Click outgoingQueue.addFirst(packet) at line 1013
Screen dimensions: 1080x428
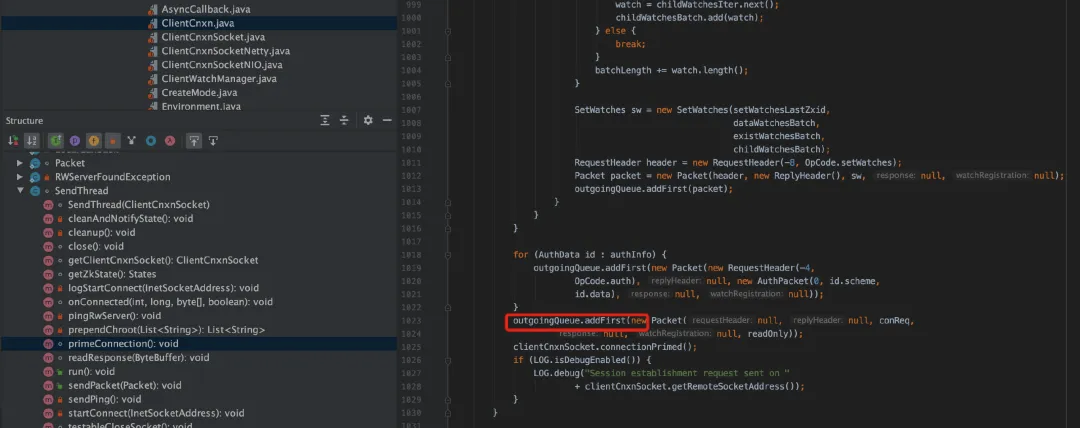[654, 189]
